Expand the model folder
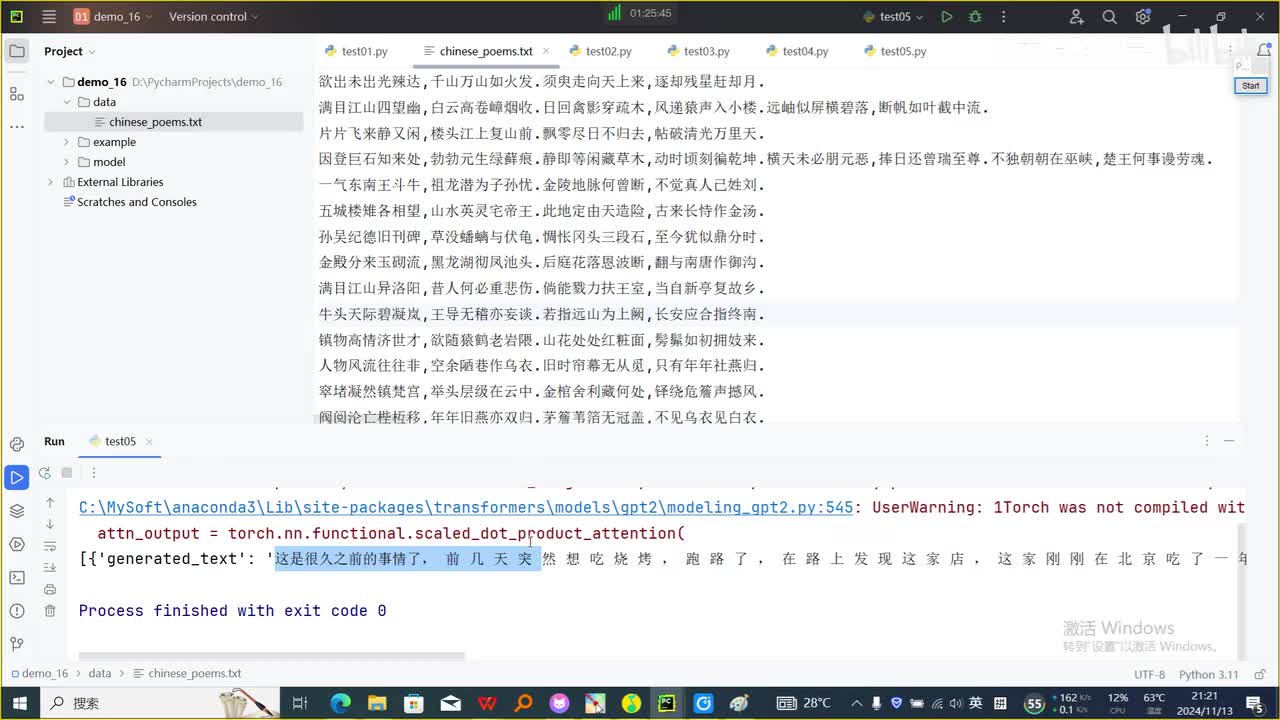Image resolution: width=1280 pixels, height=720 pixels. click(x=67, y=162)
